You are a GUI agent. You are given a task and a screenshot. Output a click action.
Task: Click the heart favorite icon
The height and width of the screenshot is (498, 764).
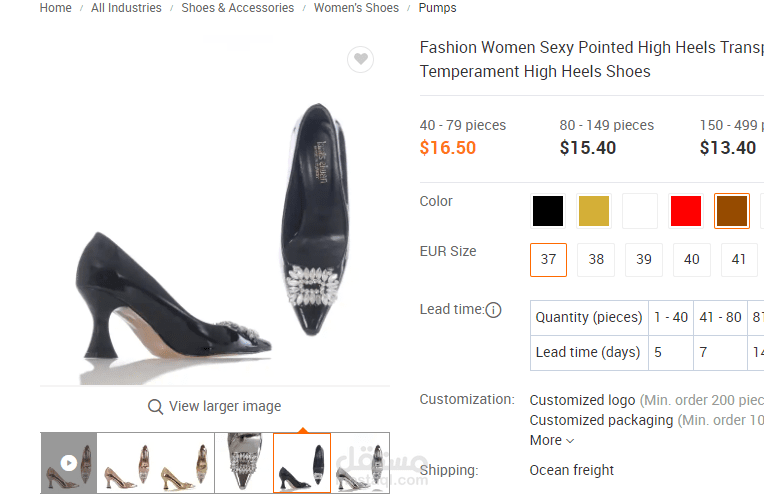361,60
